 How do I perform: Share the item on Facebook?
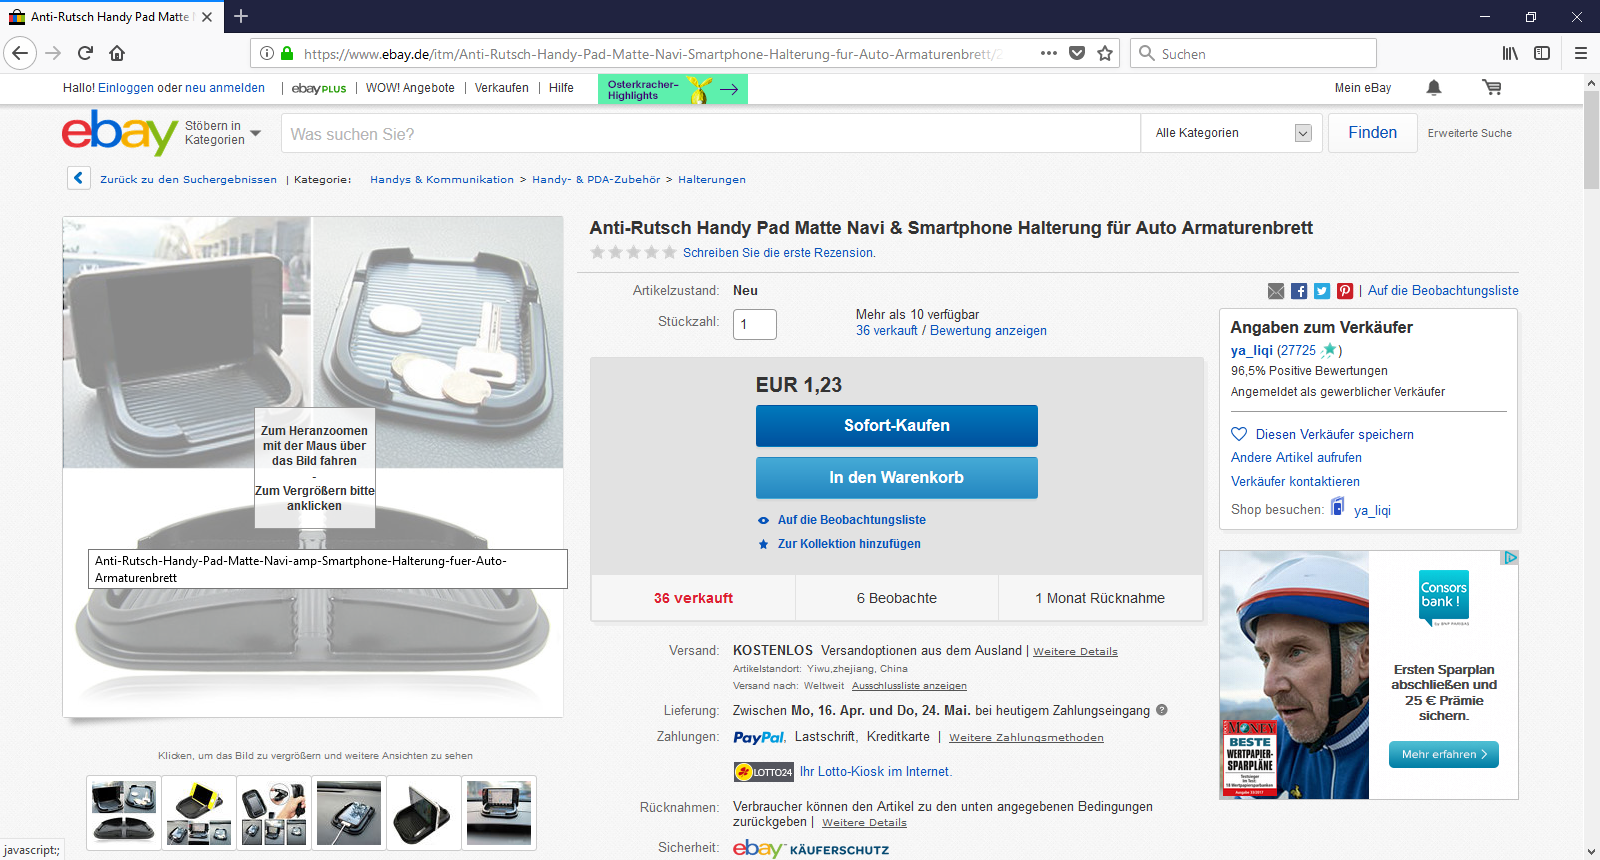(1299, 291)
